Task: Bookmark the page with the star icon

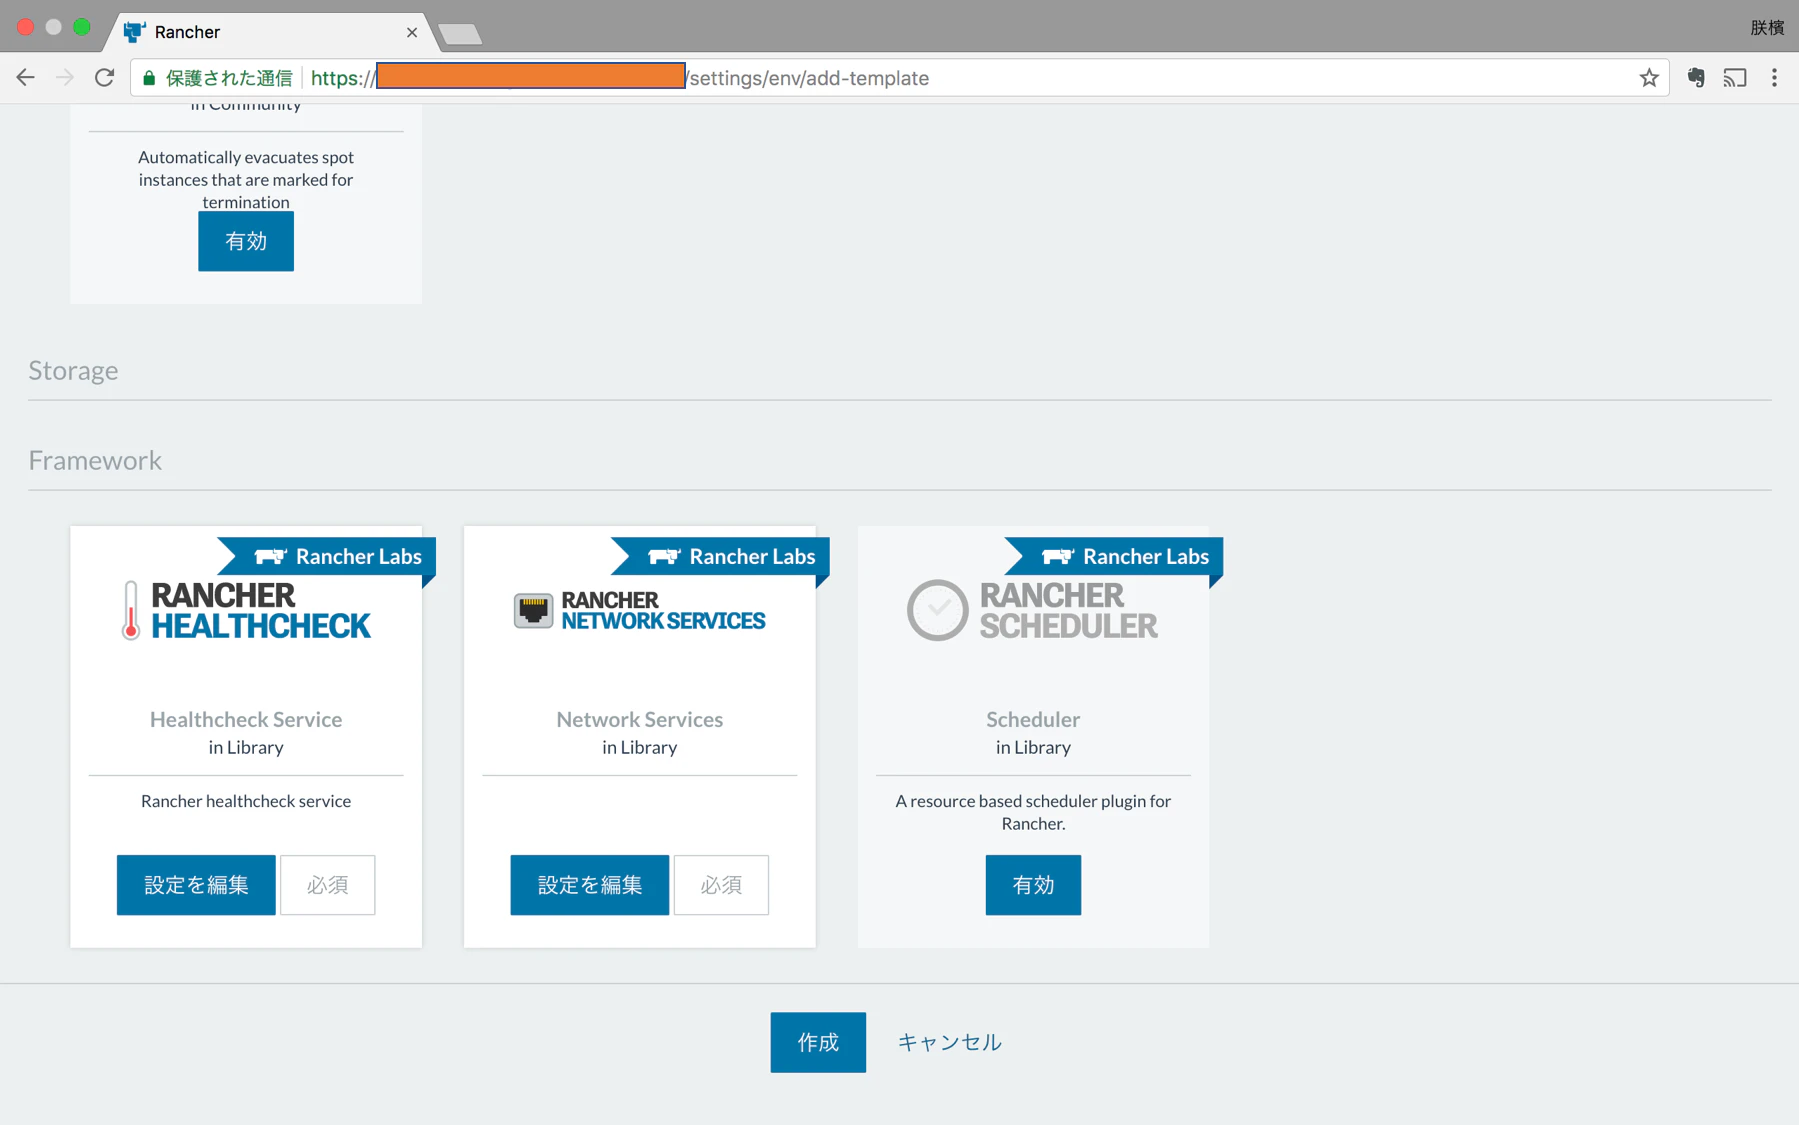Action: 1649,78
